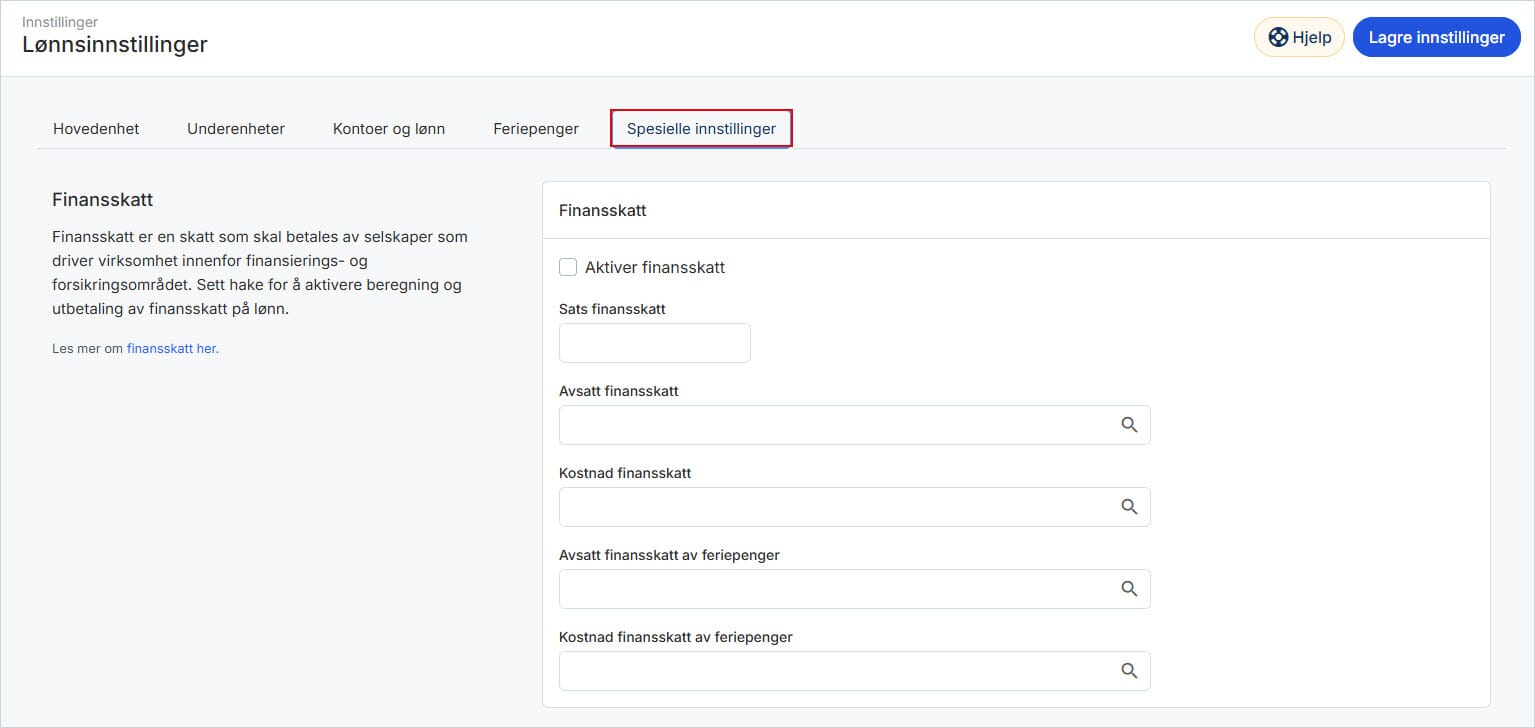Click the magnifier icon in Avsatt finansskatt
This screenshot has width=1535, height=728.
coord(1129,425)
